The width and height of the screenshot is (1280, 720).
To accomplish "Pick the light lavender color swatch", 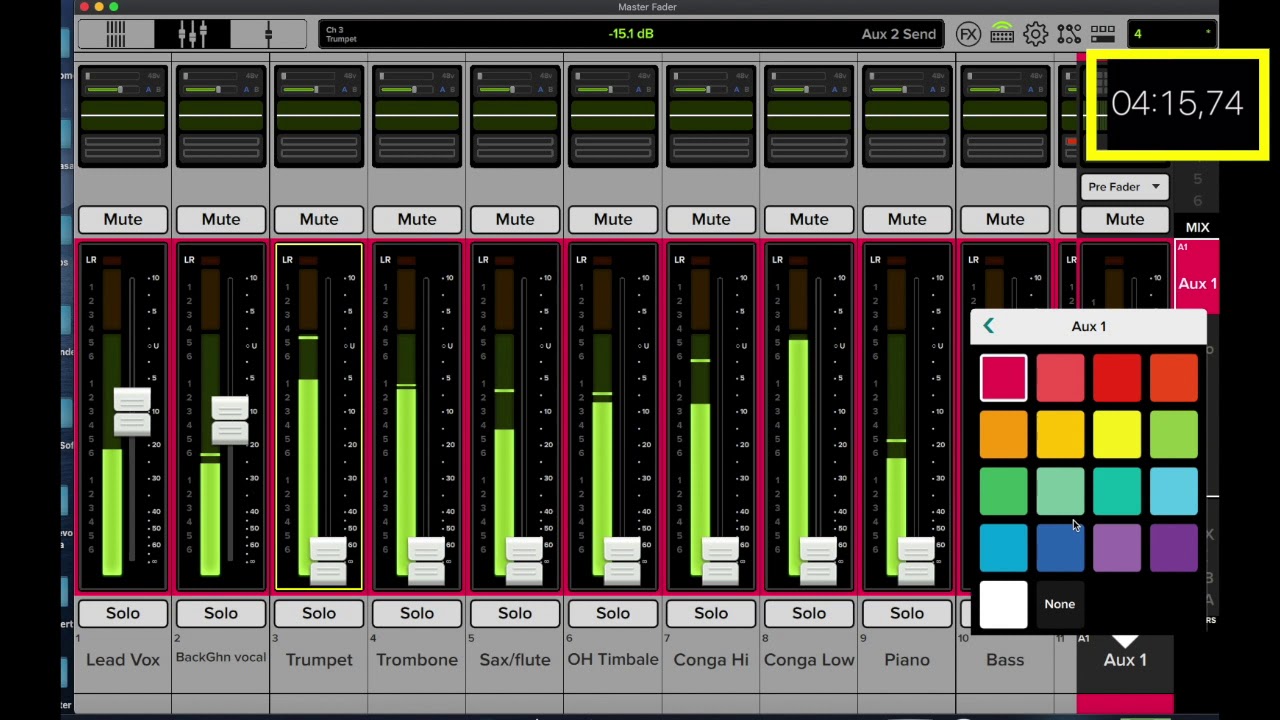I will tap(1117, 548).
